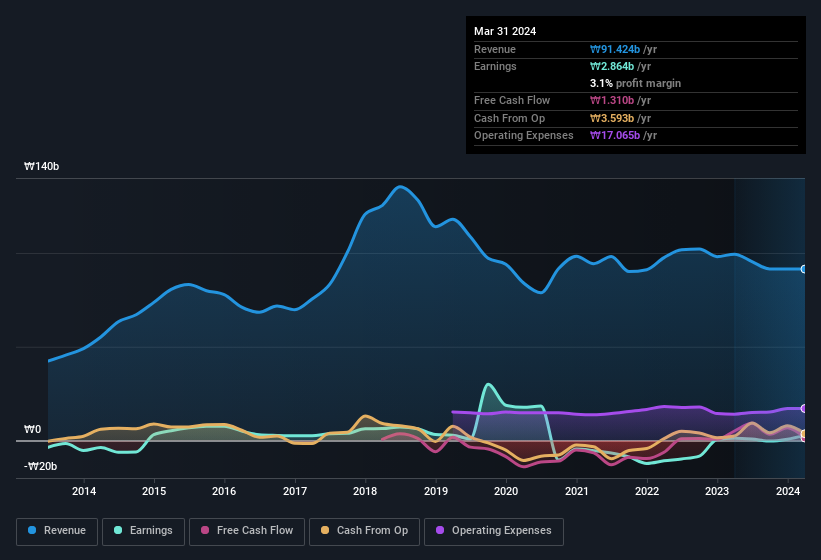
Task: Click the Revenue label in tooltip
Action: pos(495,49)
